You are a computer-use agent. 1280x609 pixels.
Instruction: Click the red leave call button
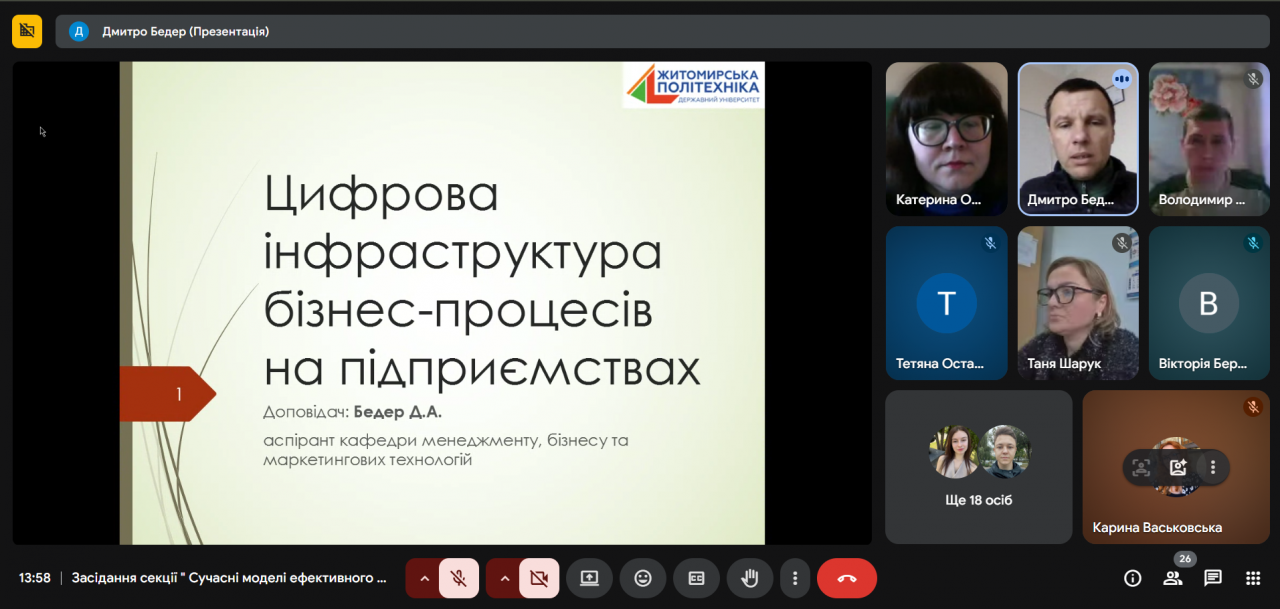coord(847,578)
